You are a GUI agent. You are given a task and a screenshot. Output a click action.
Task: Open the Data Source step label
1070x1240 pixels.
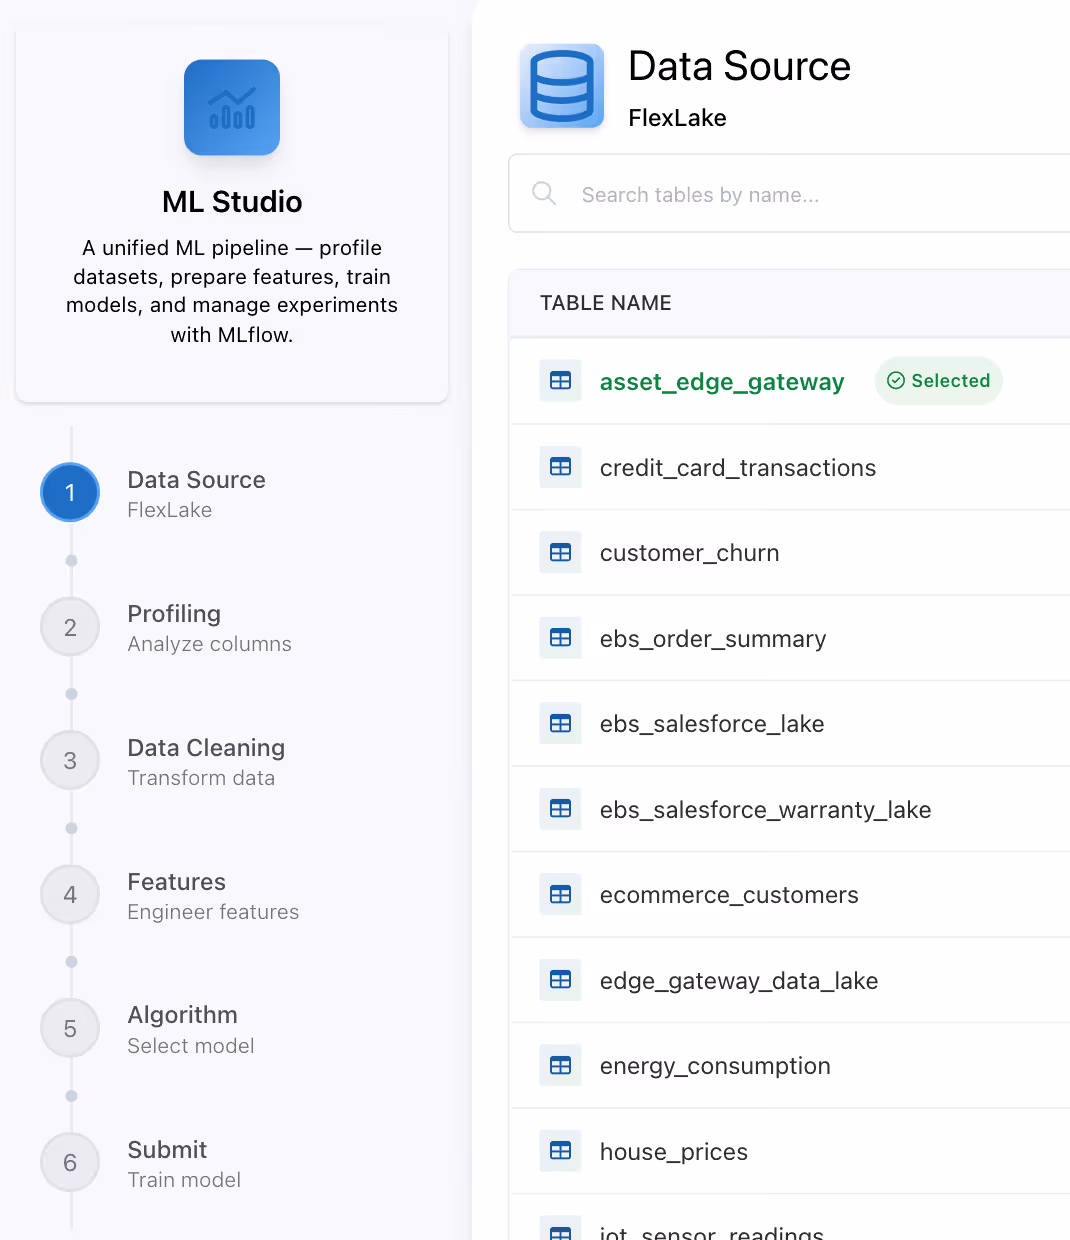click(197, 480)
